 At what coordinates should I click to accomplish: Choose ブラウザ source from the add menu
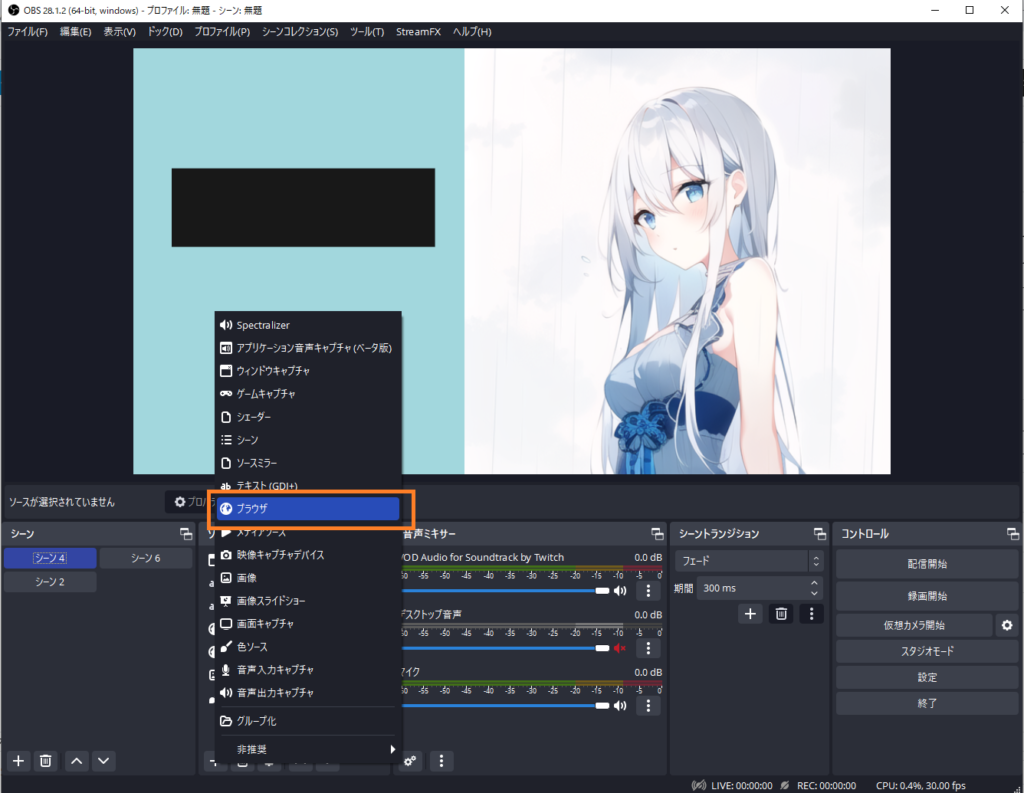pos(308,509)
